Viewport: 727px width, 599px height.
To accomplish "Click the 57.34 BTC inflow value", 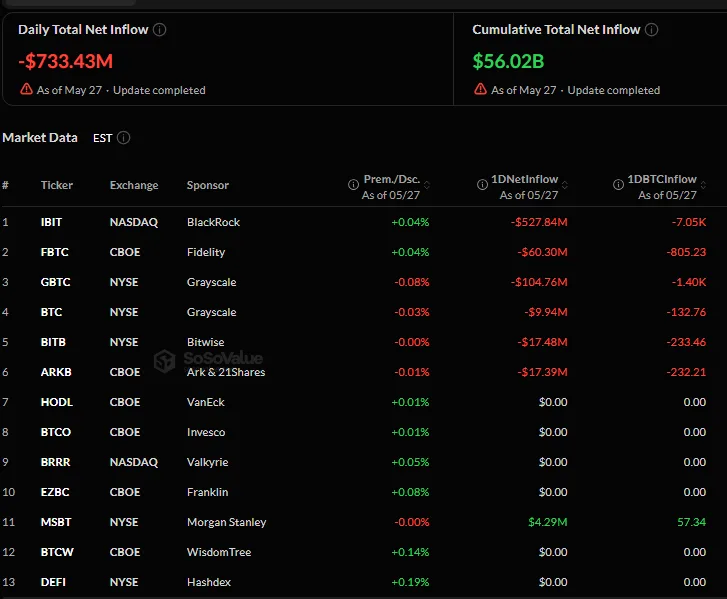I will coord(691,522).
